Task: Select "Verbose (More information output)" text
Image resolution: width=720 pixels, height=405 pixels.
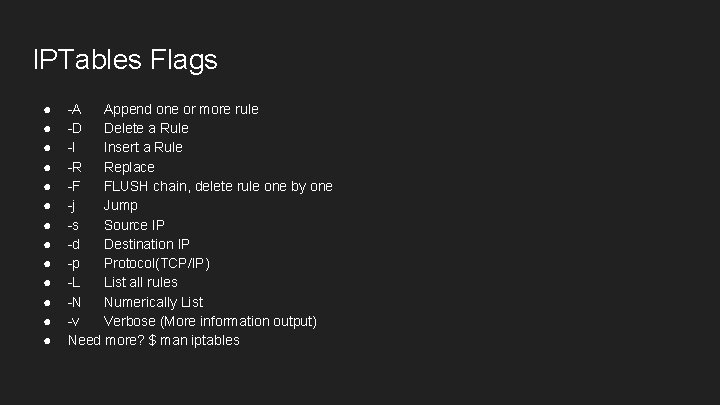Action: point(210,321)
